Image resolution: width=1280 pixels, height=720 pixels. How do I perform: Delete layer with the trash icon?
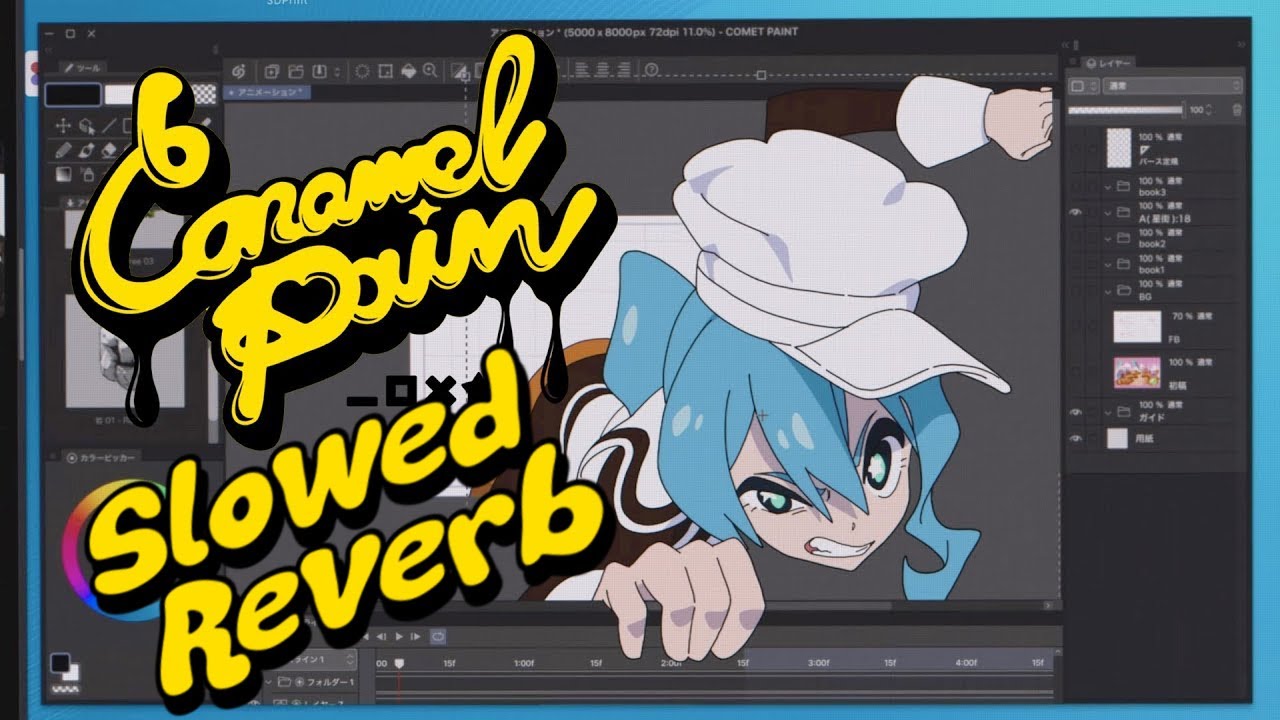coord(1237,110)
